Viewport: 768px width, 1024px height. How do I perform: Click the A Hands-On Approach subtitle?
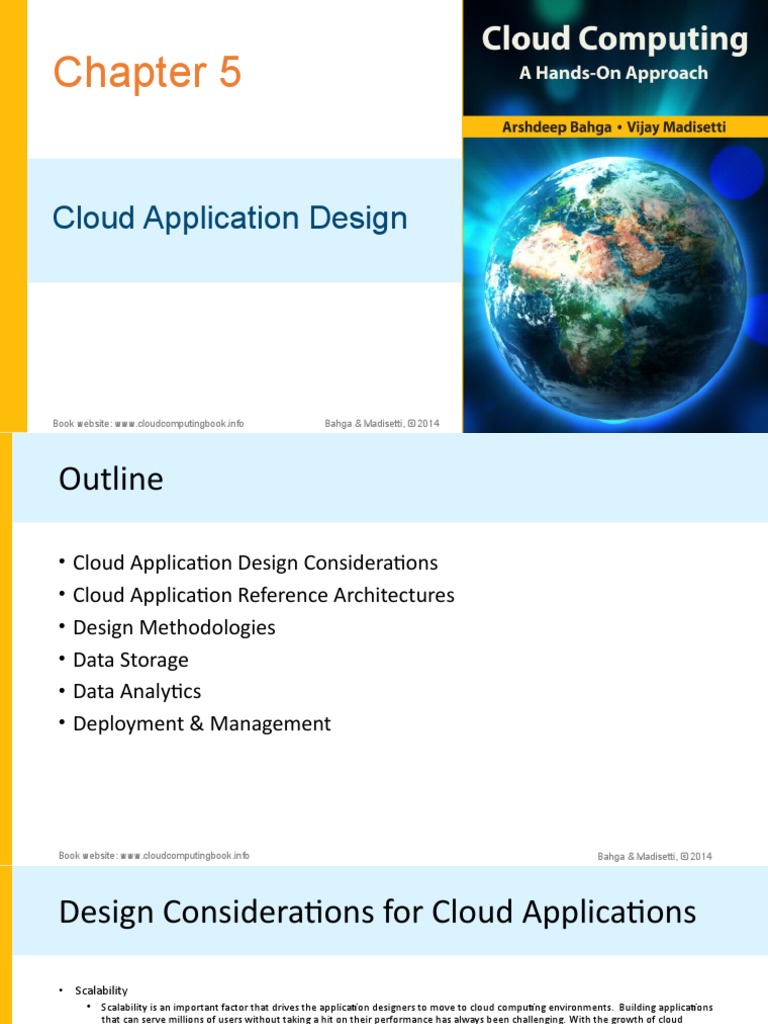(614, 73)
